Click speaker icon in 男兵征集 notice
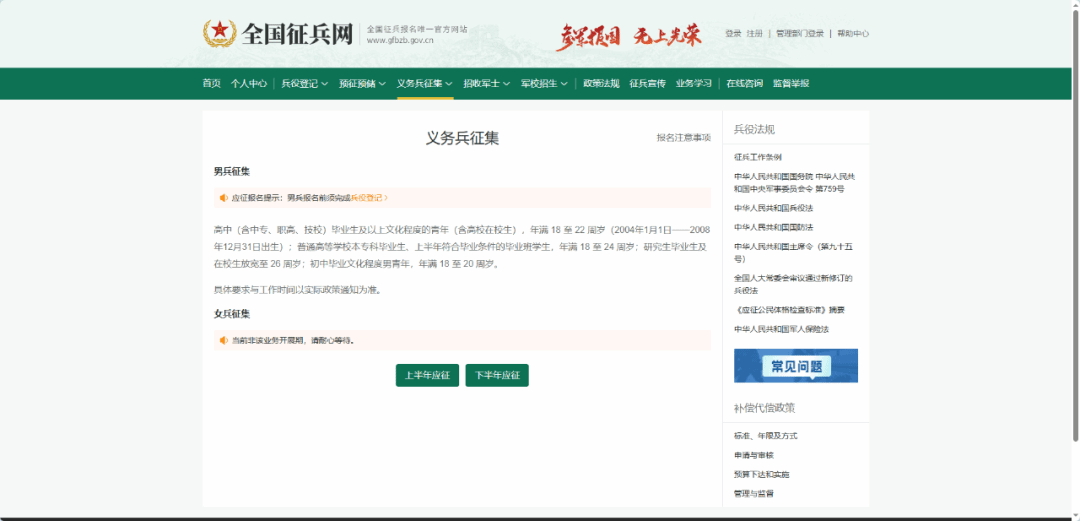Image resolution: width=1080 pixels, height=521 pixels. [x=224, y=198]
